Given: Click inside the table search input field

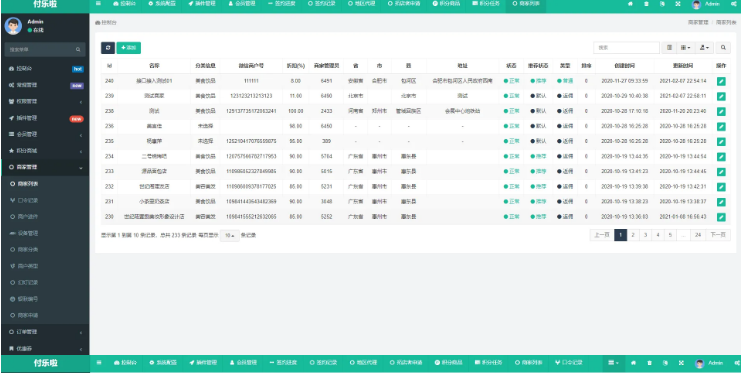Looking at the screenshot, I should click(x=626, y=47).
